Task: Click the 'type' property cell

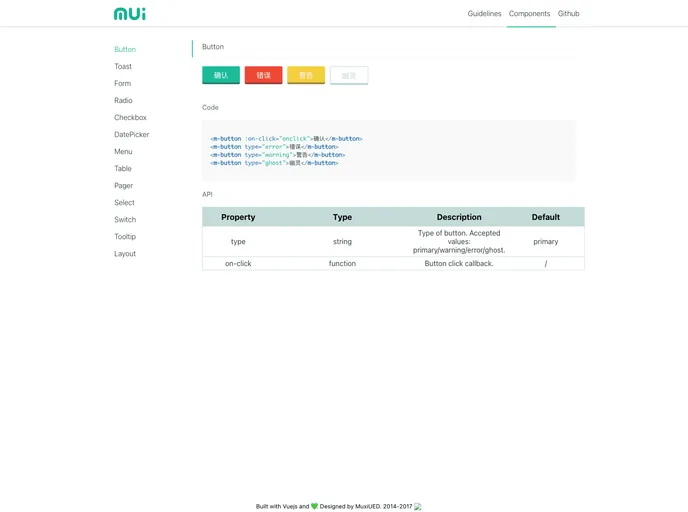Action: point(238,242)
